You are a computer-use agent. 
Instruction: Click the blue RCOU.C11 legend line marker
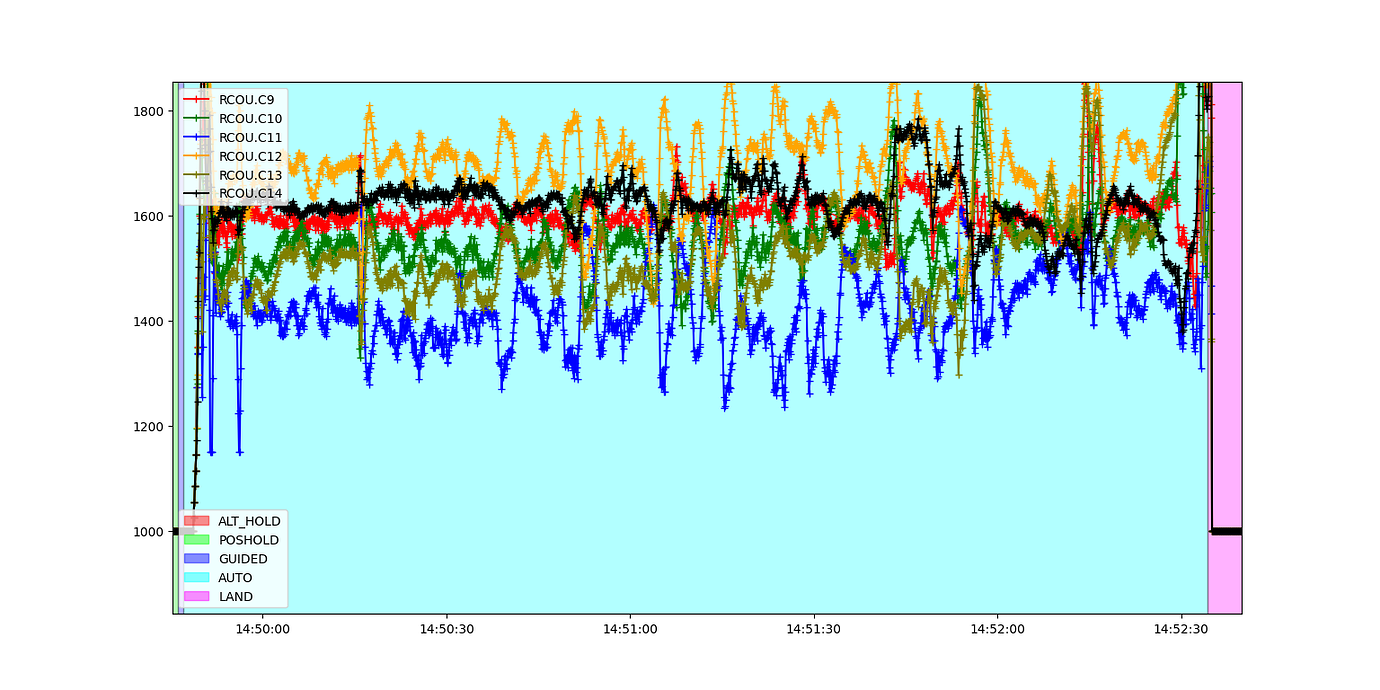click(197, 138)
